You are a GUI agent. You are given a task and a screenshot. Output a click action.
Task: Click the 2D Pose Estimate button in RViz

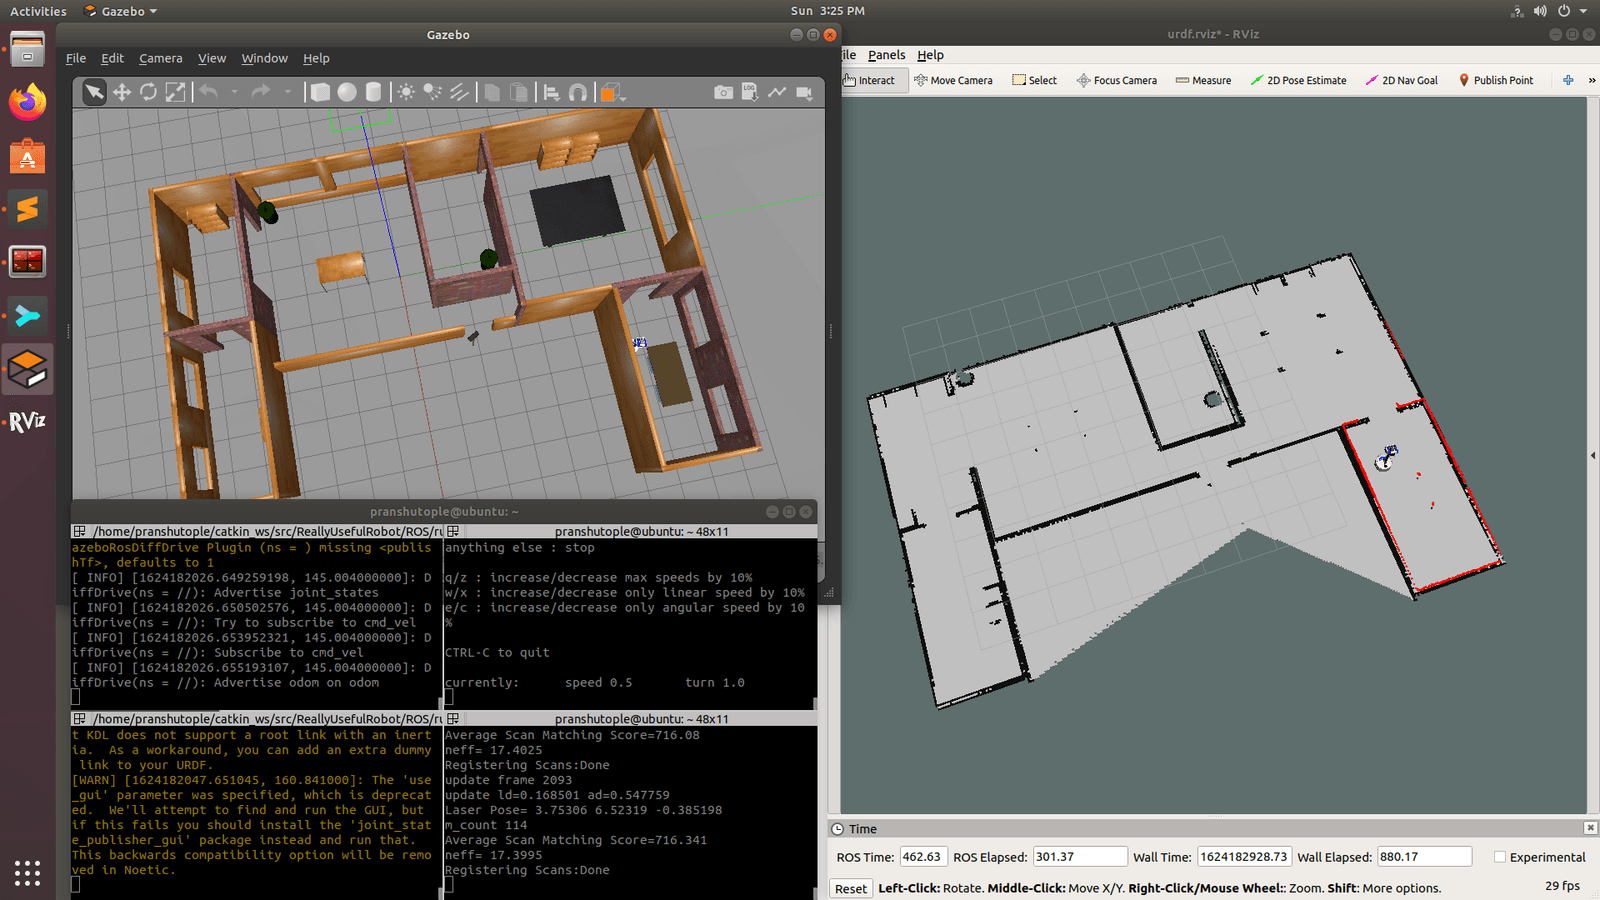click(x=1298, y=80)
